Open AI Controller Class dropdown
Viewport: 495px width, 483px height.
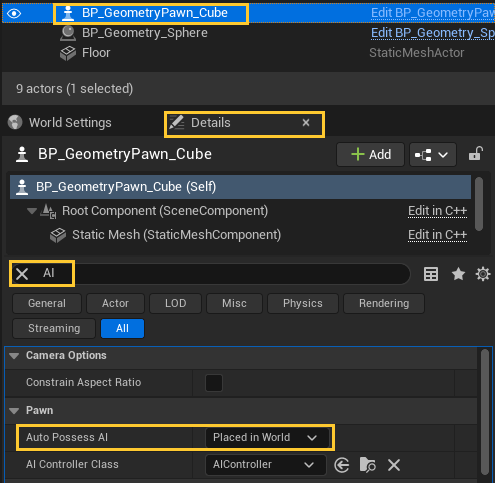pyautogui.click(x=266, y=465)
